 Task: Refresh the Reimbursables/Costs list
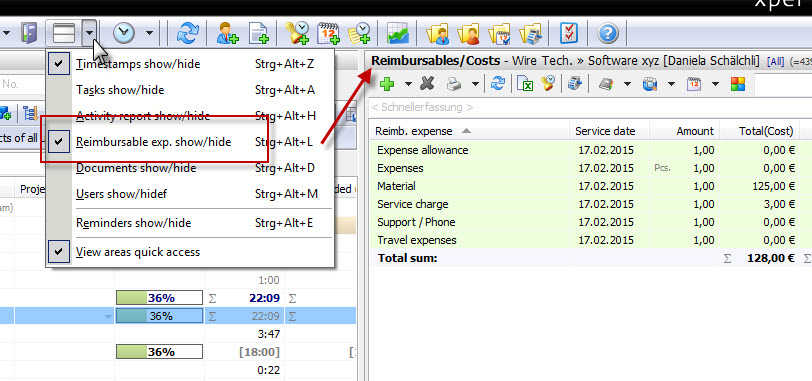(x=498, y=83)
